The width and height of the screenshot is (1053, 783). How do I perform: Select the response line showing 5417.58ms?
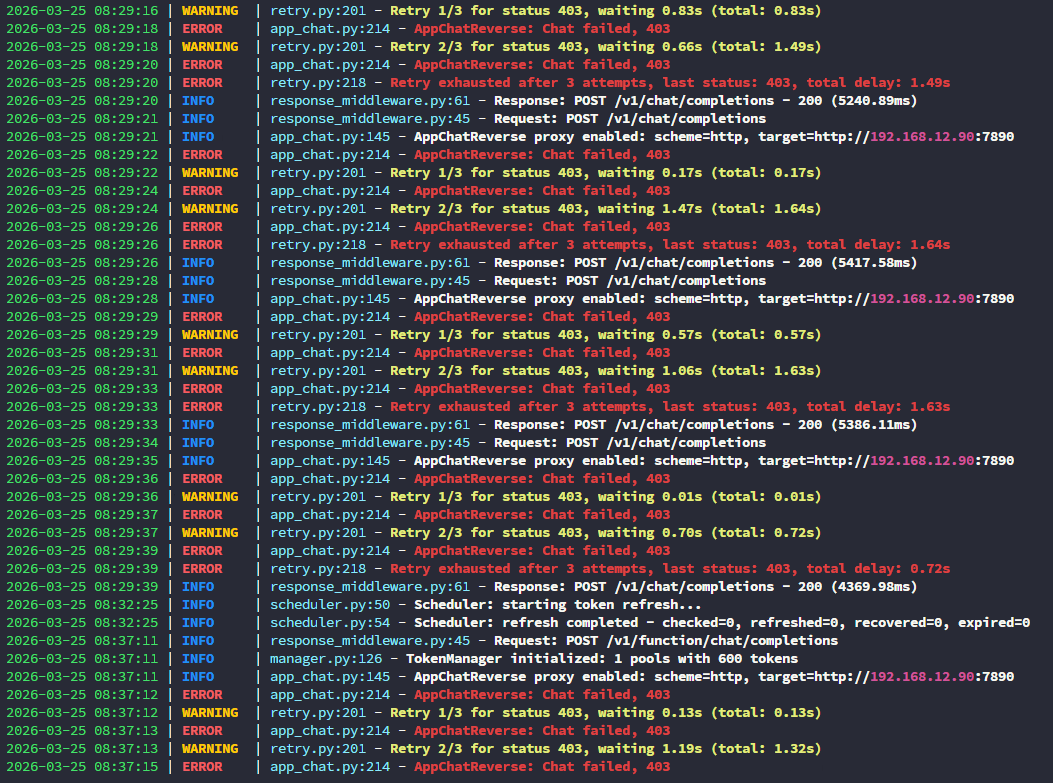705,263
